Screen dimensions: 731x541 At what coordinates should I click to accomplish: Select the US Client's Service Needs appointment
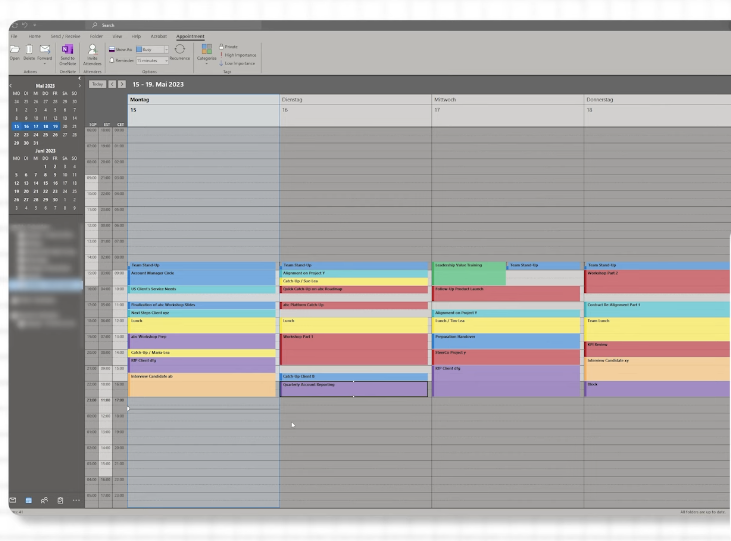point(202,289)
